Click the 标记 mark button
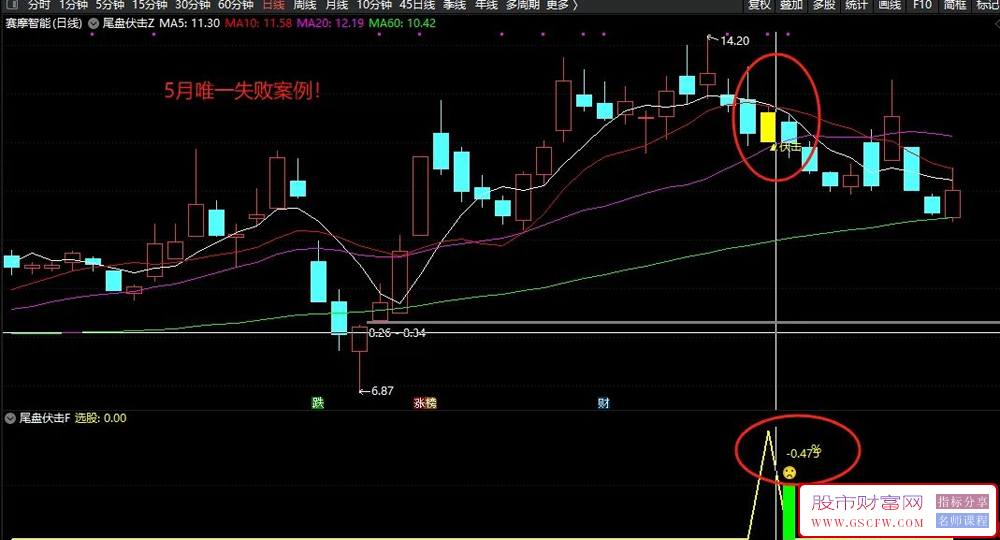This screenshot has height=540, width=1000. pyautogui.click(x=988, y=4)
